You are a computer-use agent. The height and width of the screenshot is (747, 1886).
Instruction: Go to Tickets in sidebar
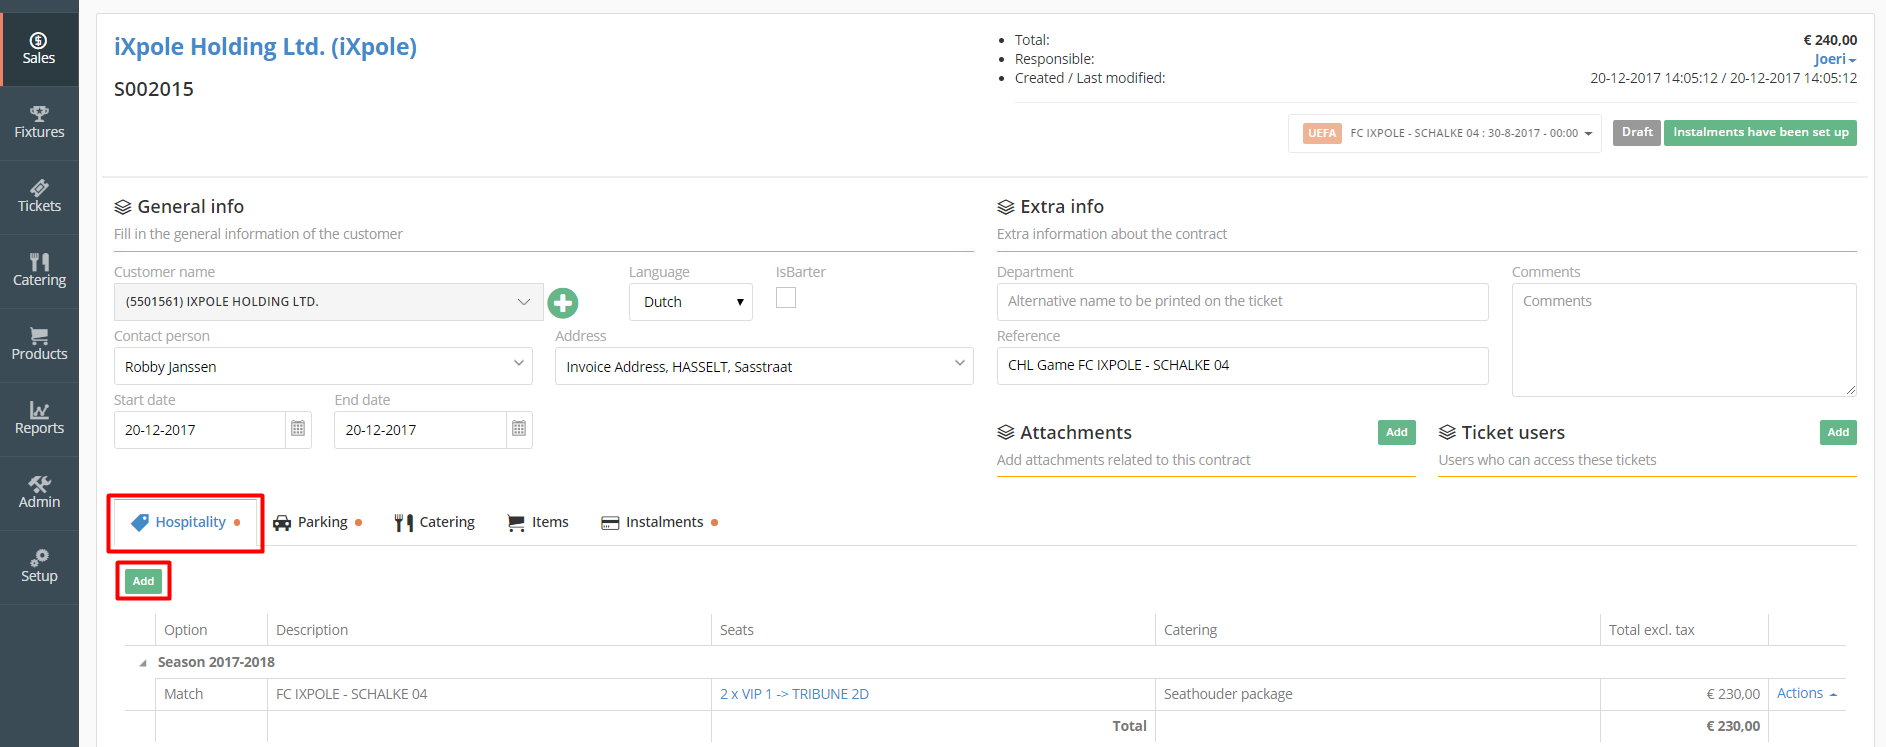39,197
